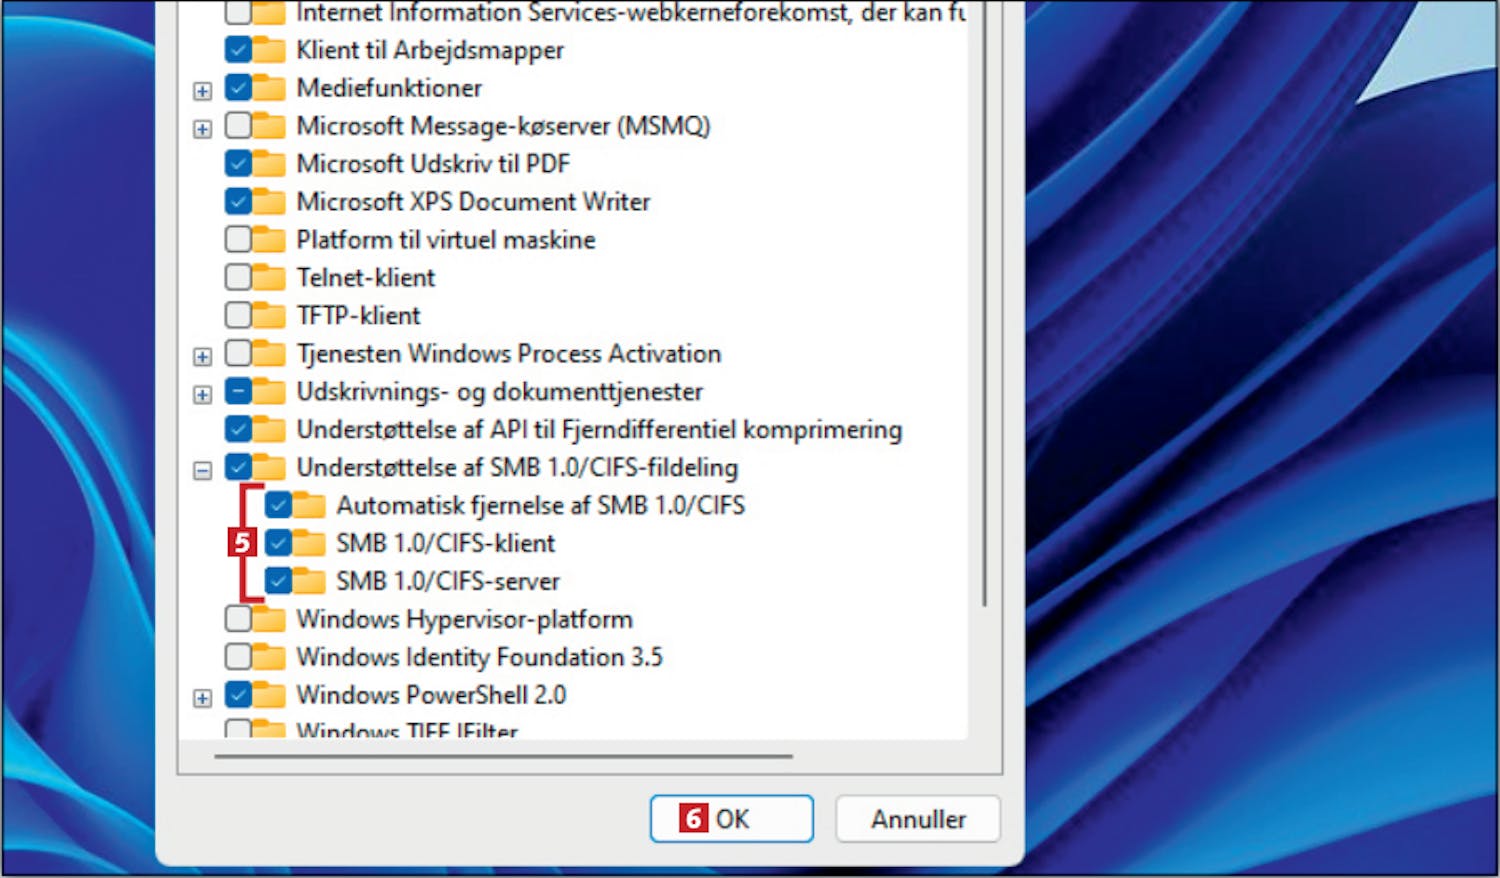Click the Platform til virtuel maskine folder icon

coord(269,239)
